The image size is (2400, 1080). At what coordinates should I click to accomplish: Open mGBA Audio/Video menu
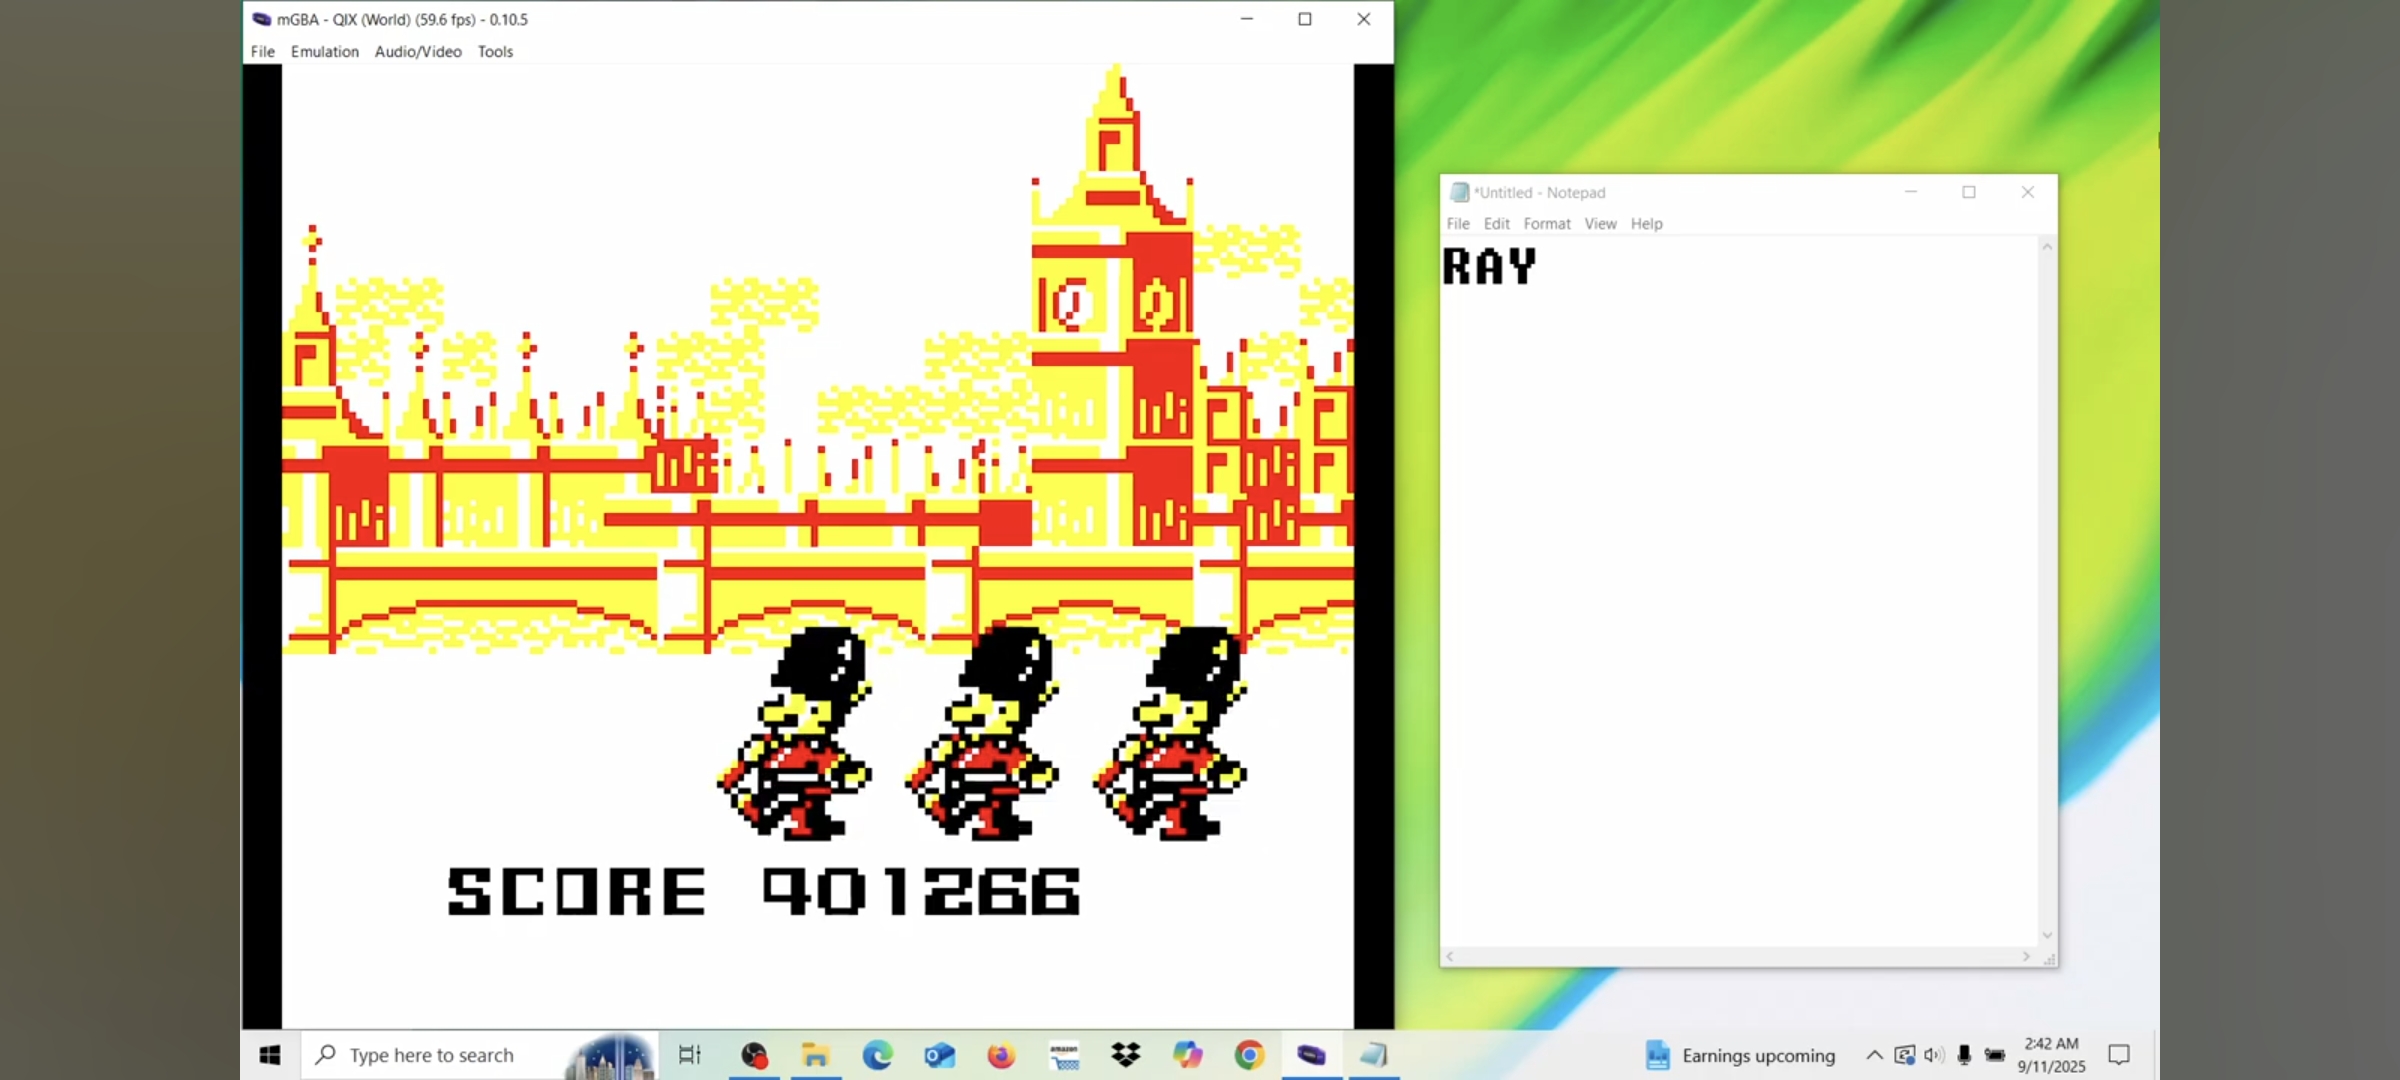[x=418, y=52]
